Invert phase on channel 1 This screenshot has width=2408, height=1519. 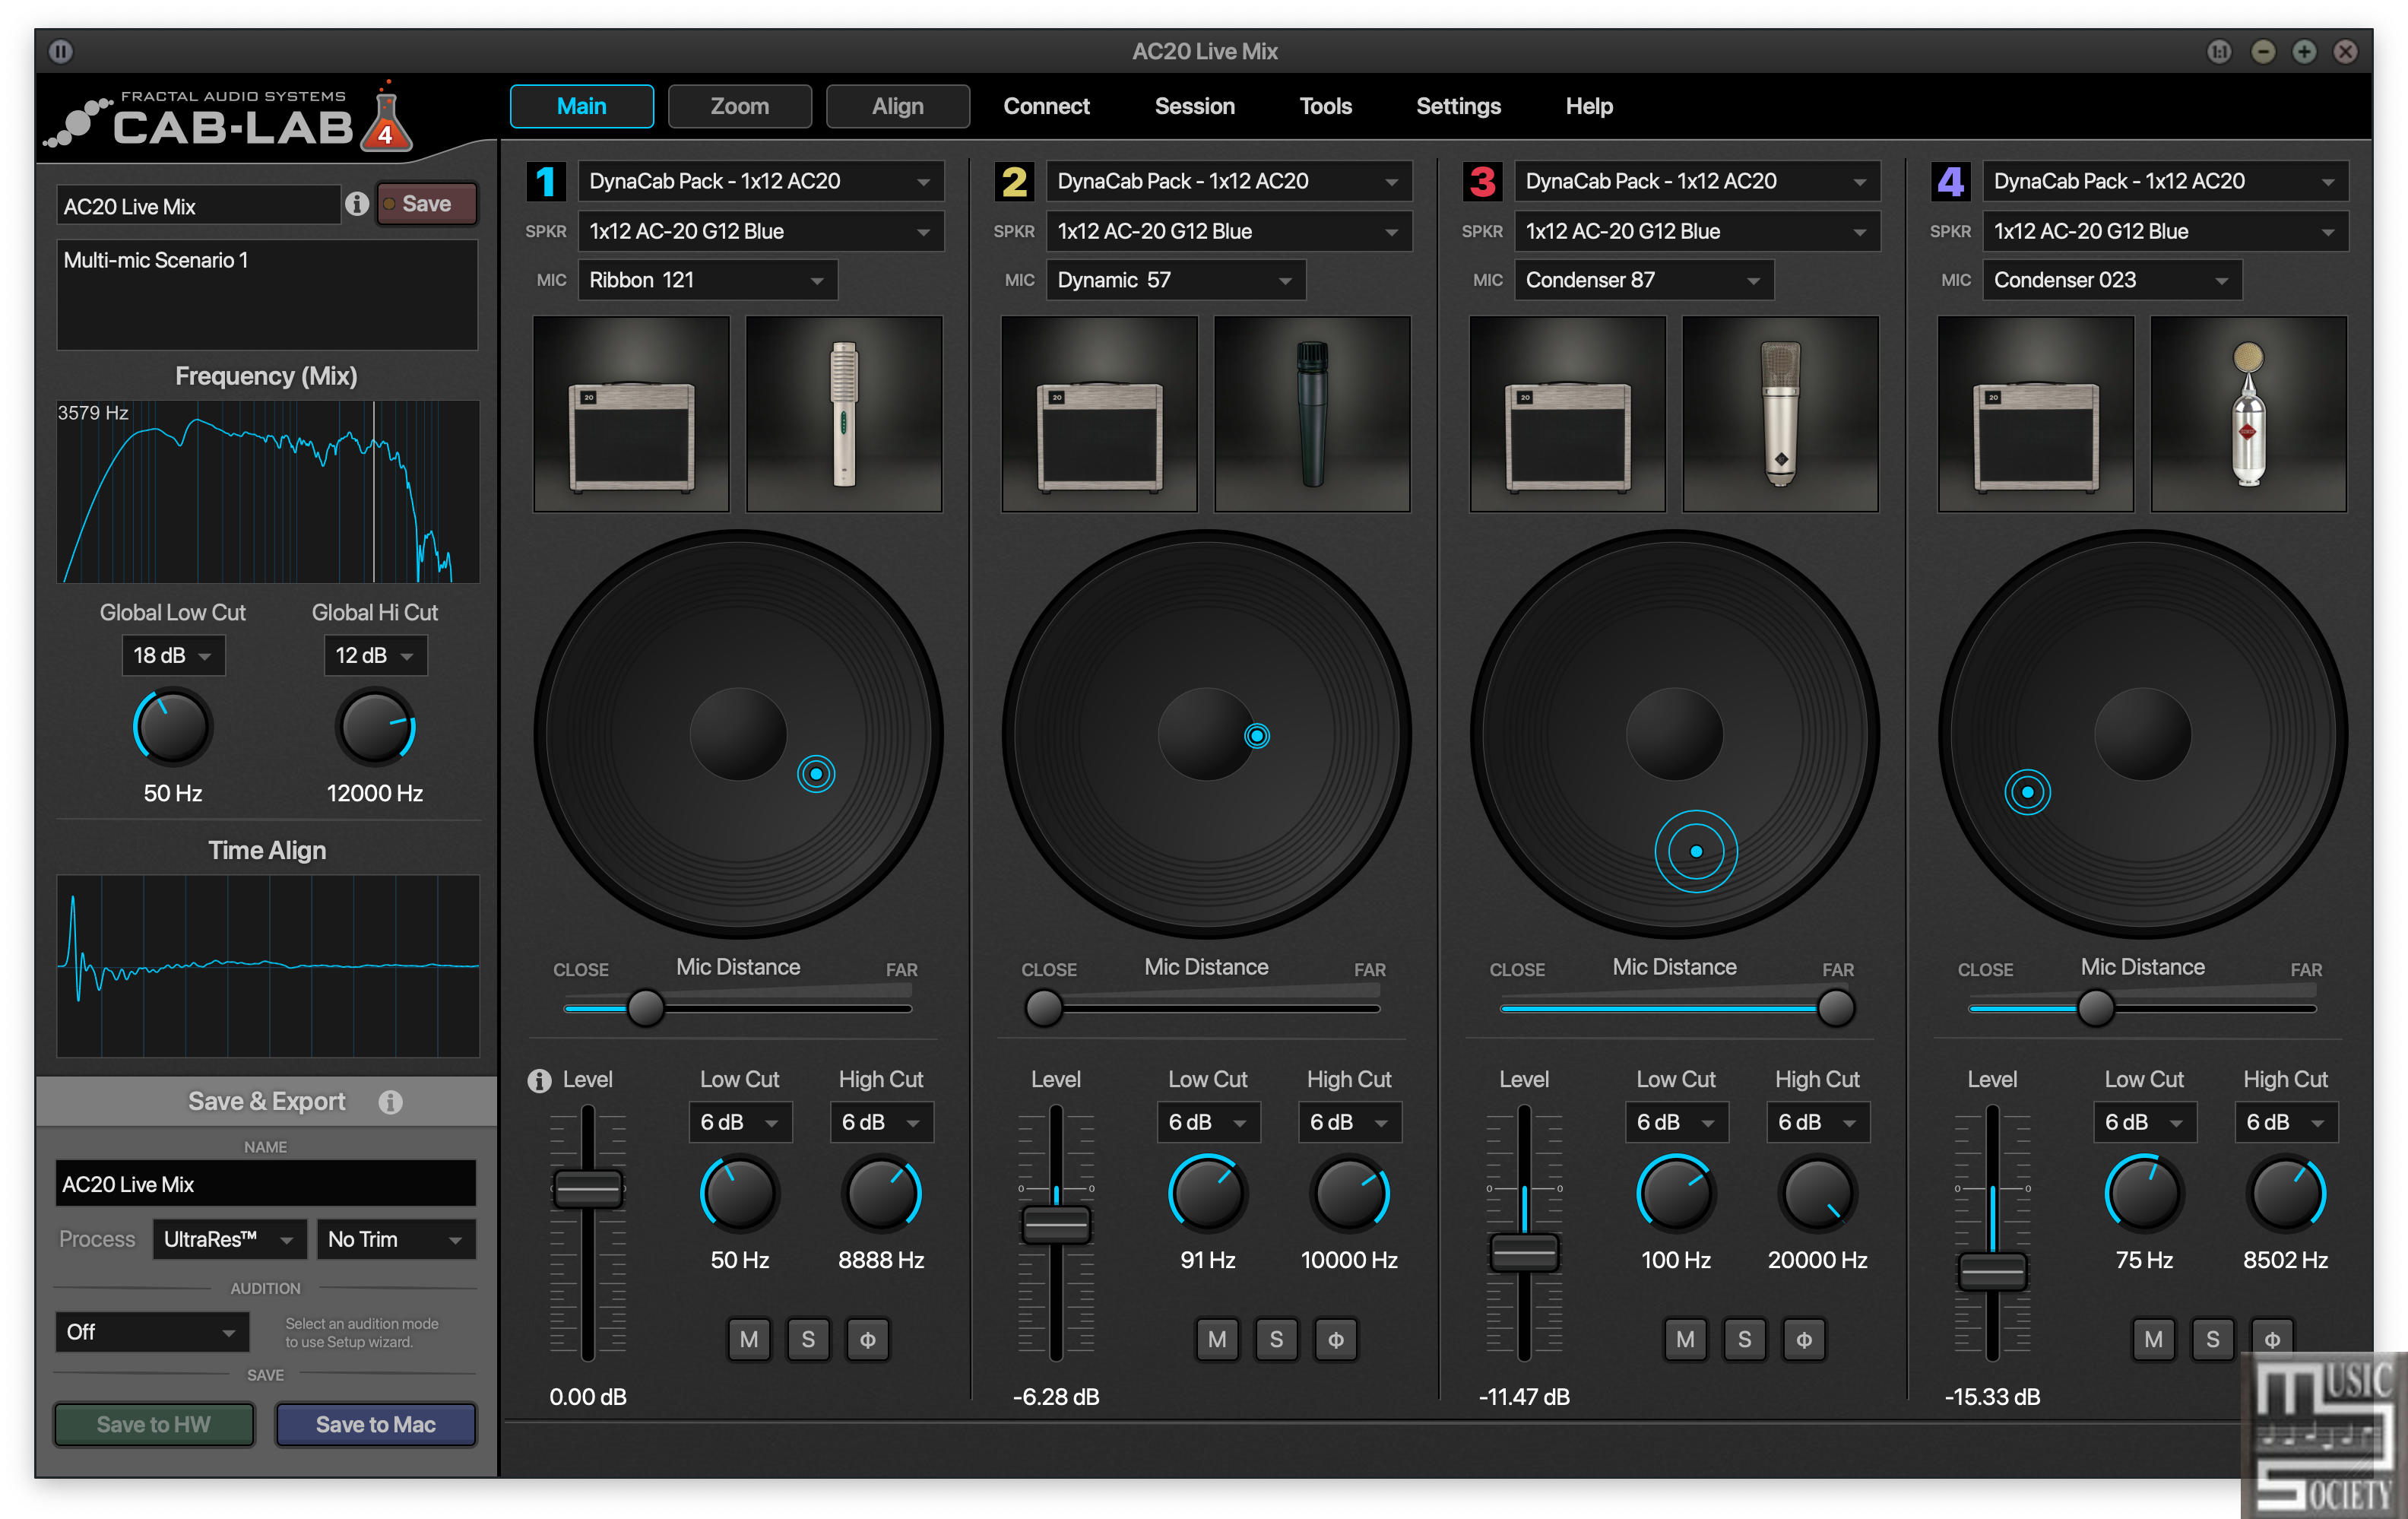coord(867,1339)
